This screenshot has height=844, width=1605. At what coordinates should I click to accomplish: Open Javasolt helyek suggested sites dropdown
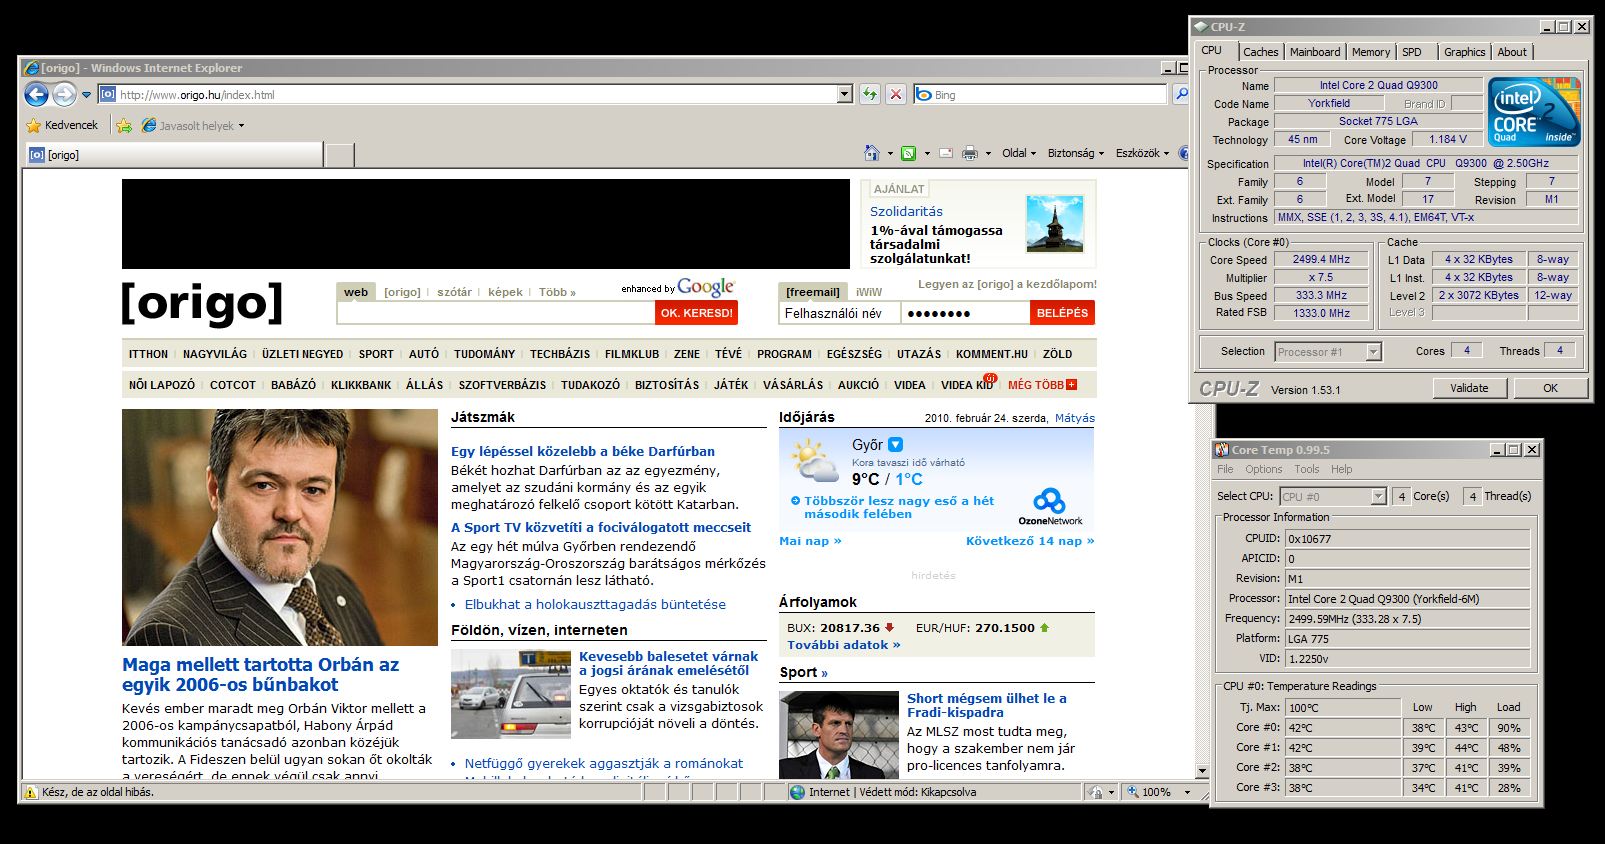click(x=193, y=126)
